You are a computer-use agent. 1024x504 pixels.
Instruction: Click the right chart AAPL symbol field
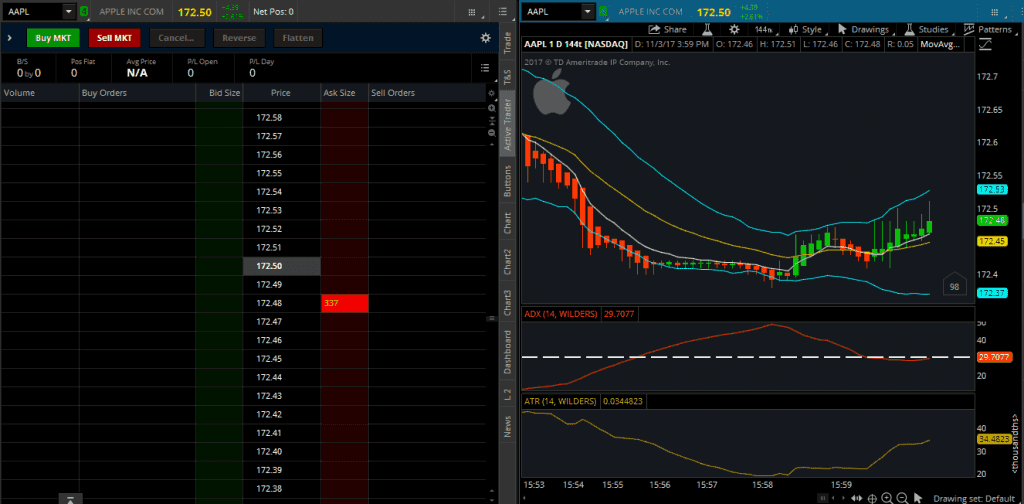tap(552, 11)
